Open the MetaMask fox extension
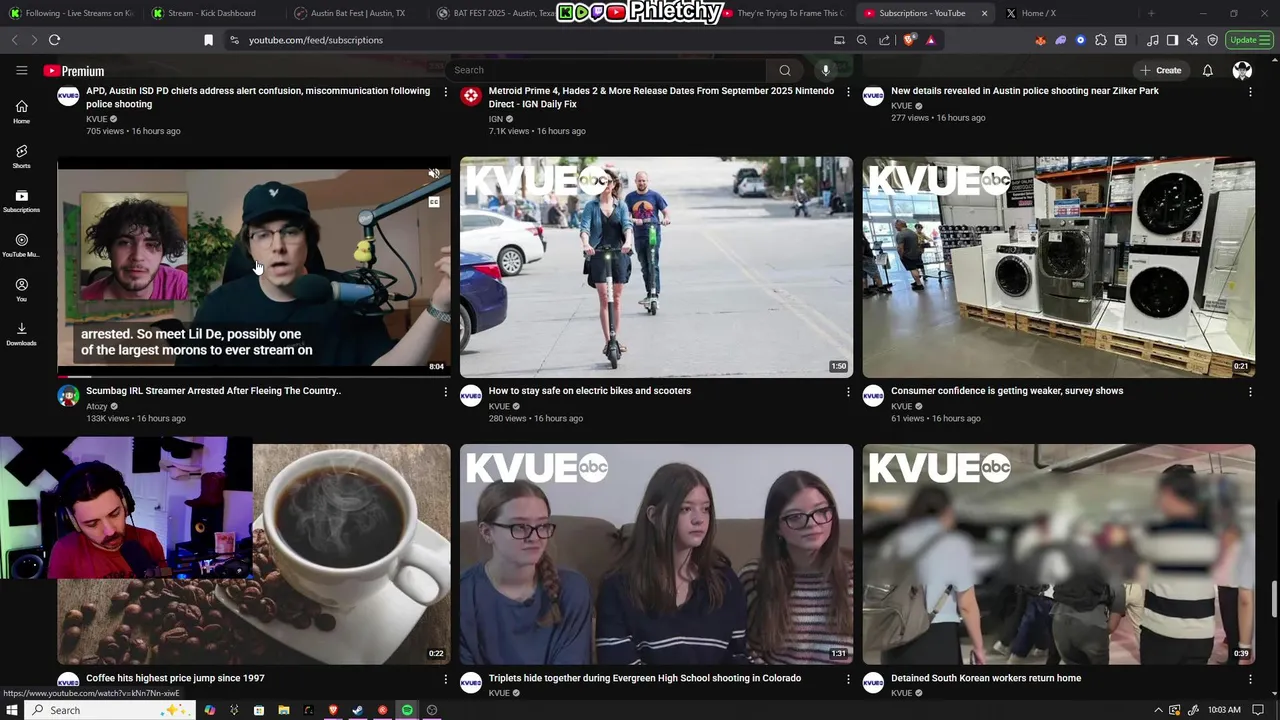Viewport: 1280px width, 720px height. pos(1041,40)
